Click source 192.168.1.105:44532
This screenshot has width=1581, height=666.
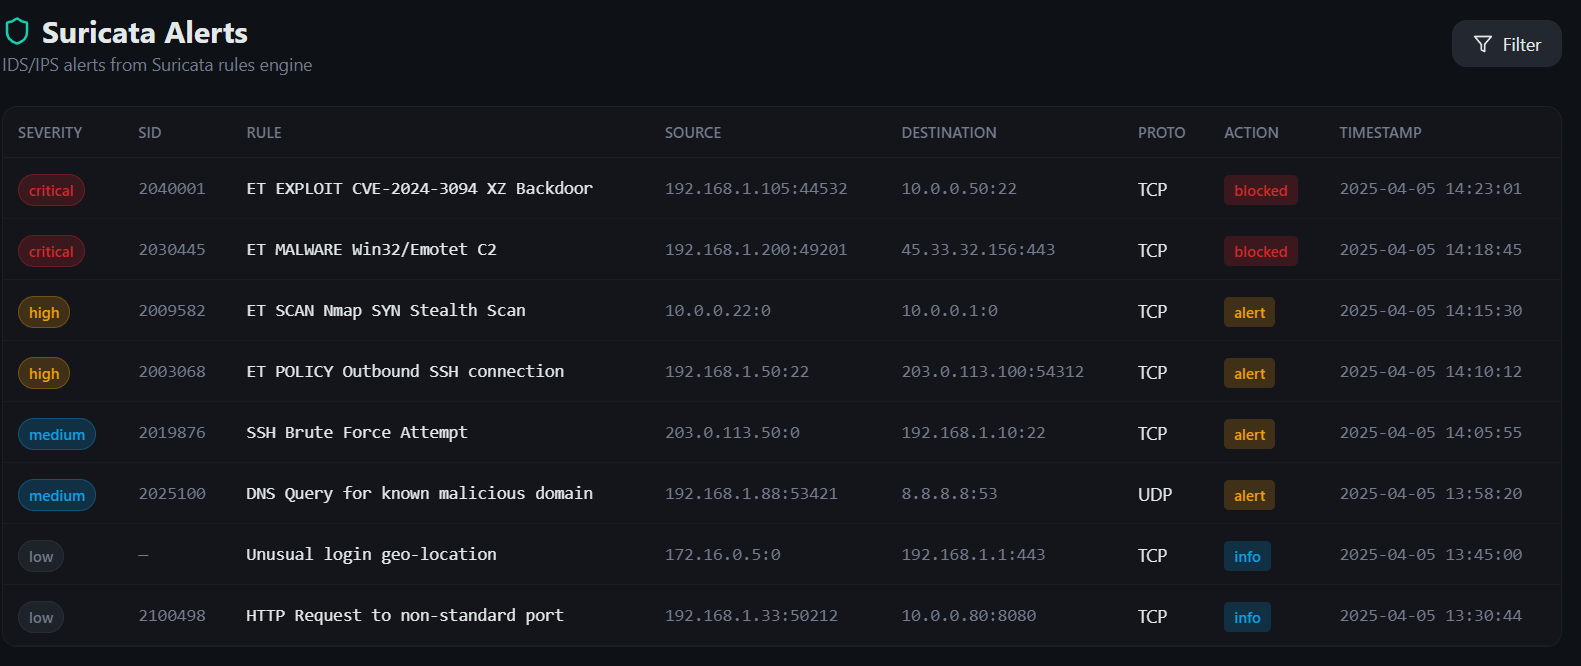click(x=756, y=188)
